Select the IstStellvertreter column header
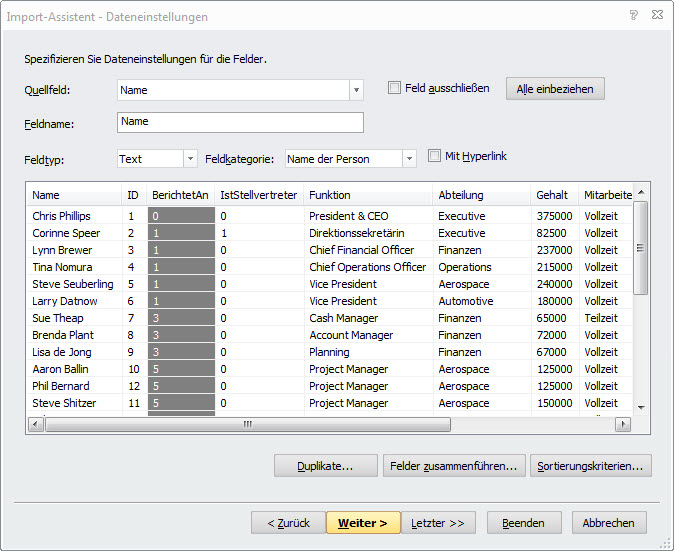 point(259,195)
